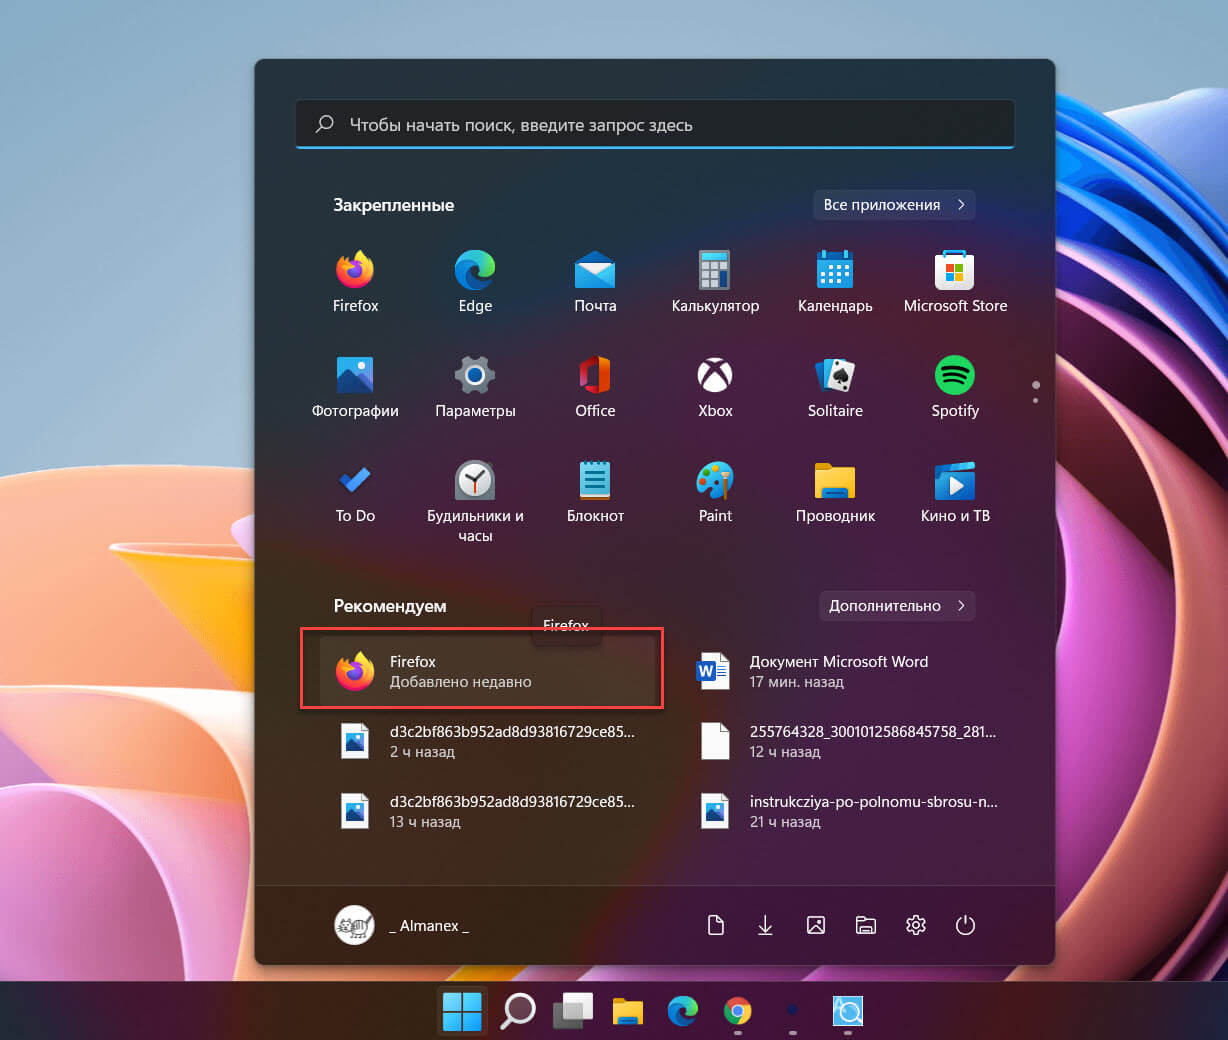Open Календарь app
The image size is (1228, 1040).
click(x=835, y=282)
